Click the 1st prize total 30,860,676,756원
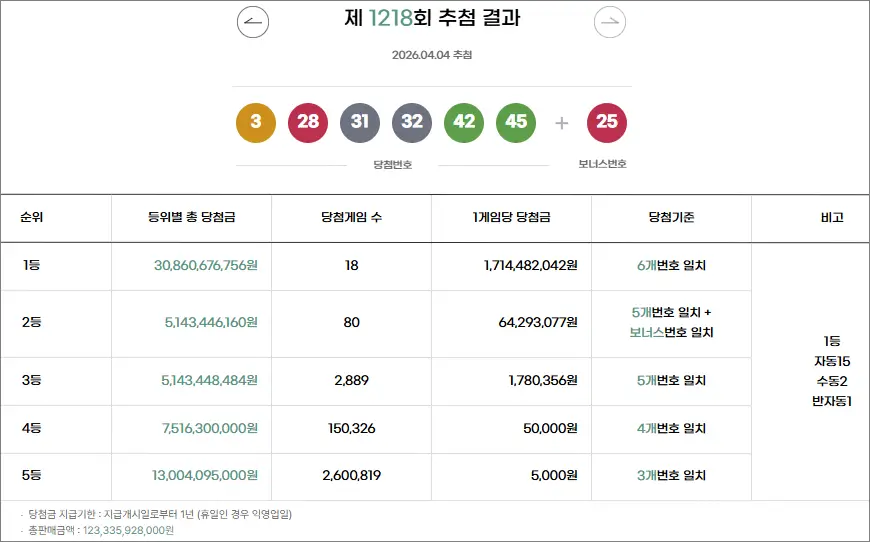 pyautogui.click(x=206, y=266)
